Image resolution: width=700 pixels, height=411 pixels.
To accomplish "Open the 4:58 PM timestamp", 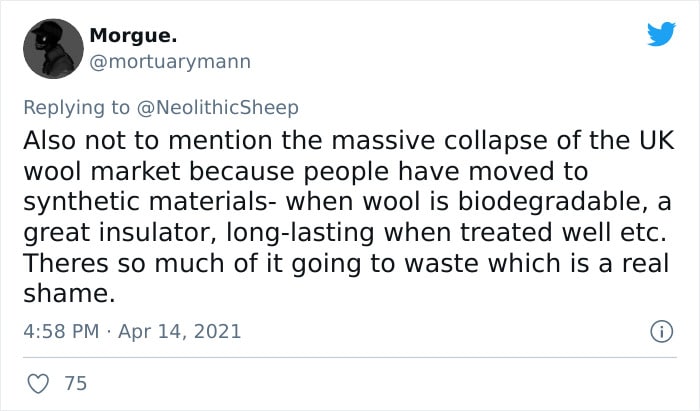I will pos(61,332).
